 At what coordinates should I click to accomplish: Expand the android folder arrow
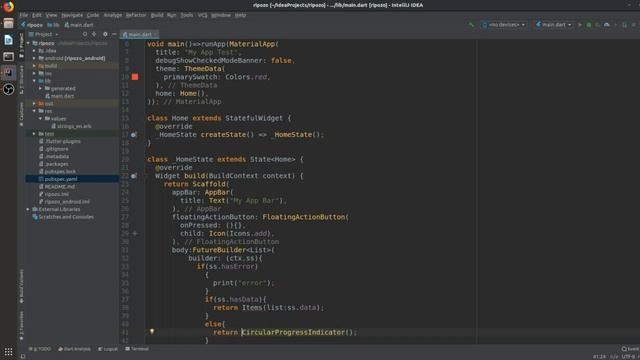[x=34, y=58]
